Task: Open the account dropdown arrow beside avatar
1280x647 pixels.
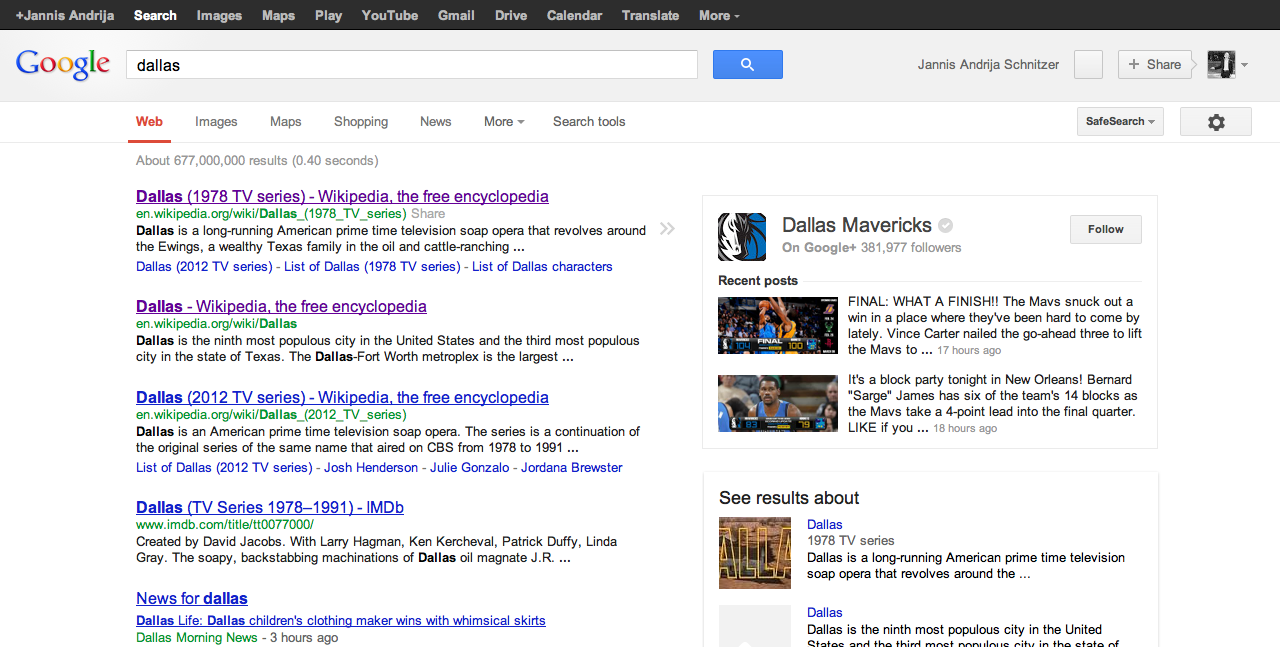Action: (1244, 65)
